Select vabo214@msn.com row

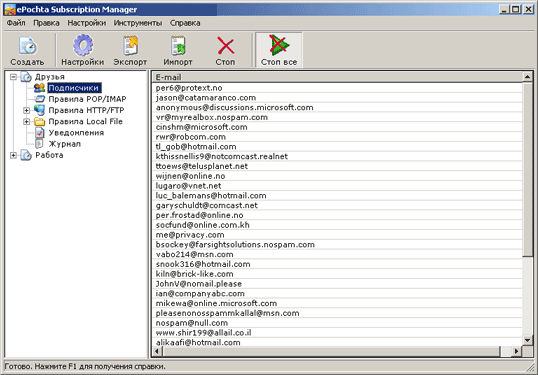coord(338,254)
